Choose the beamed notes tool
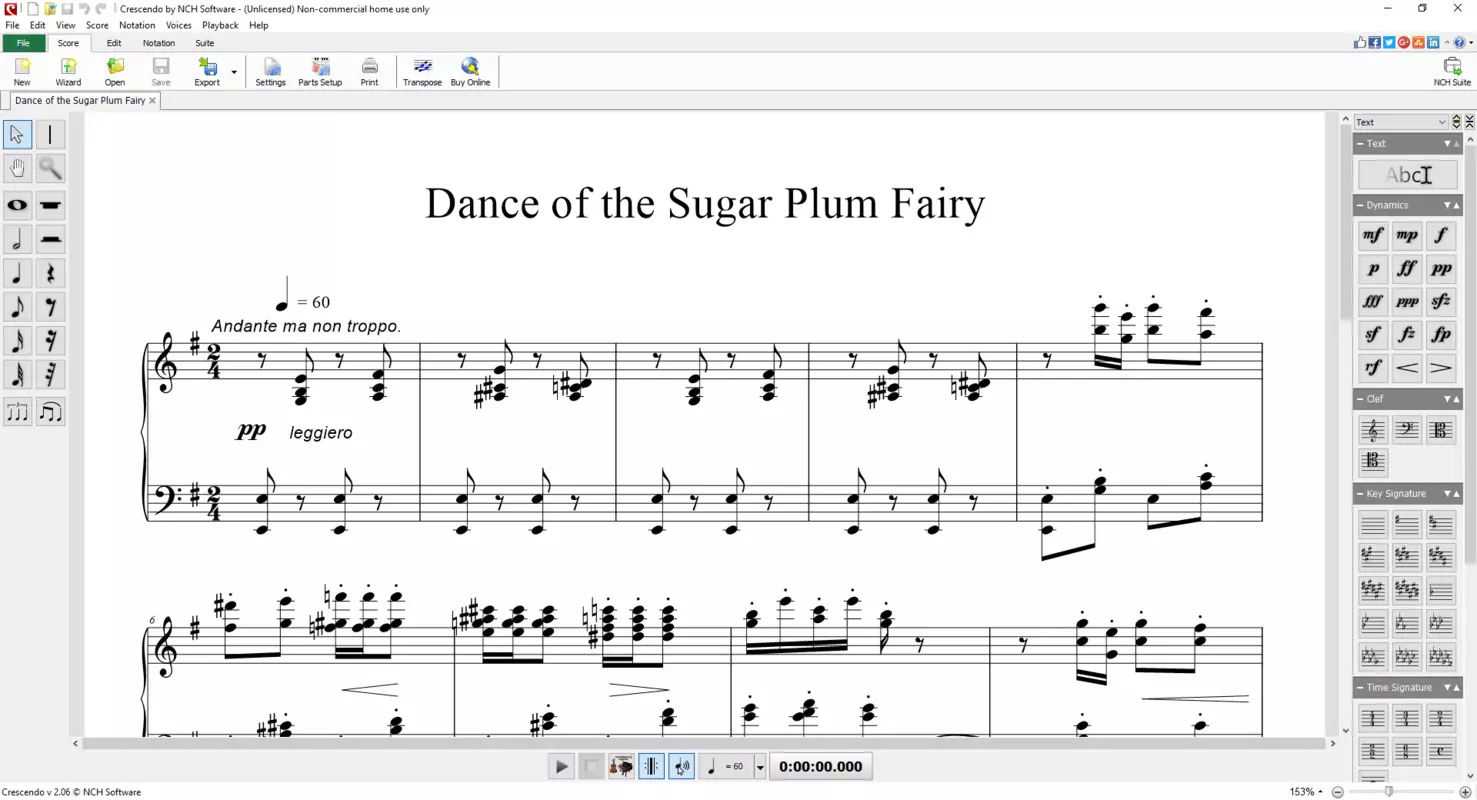This screenshot has height=800, width=1477. (x=50, y=412)
